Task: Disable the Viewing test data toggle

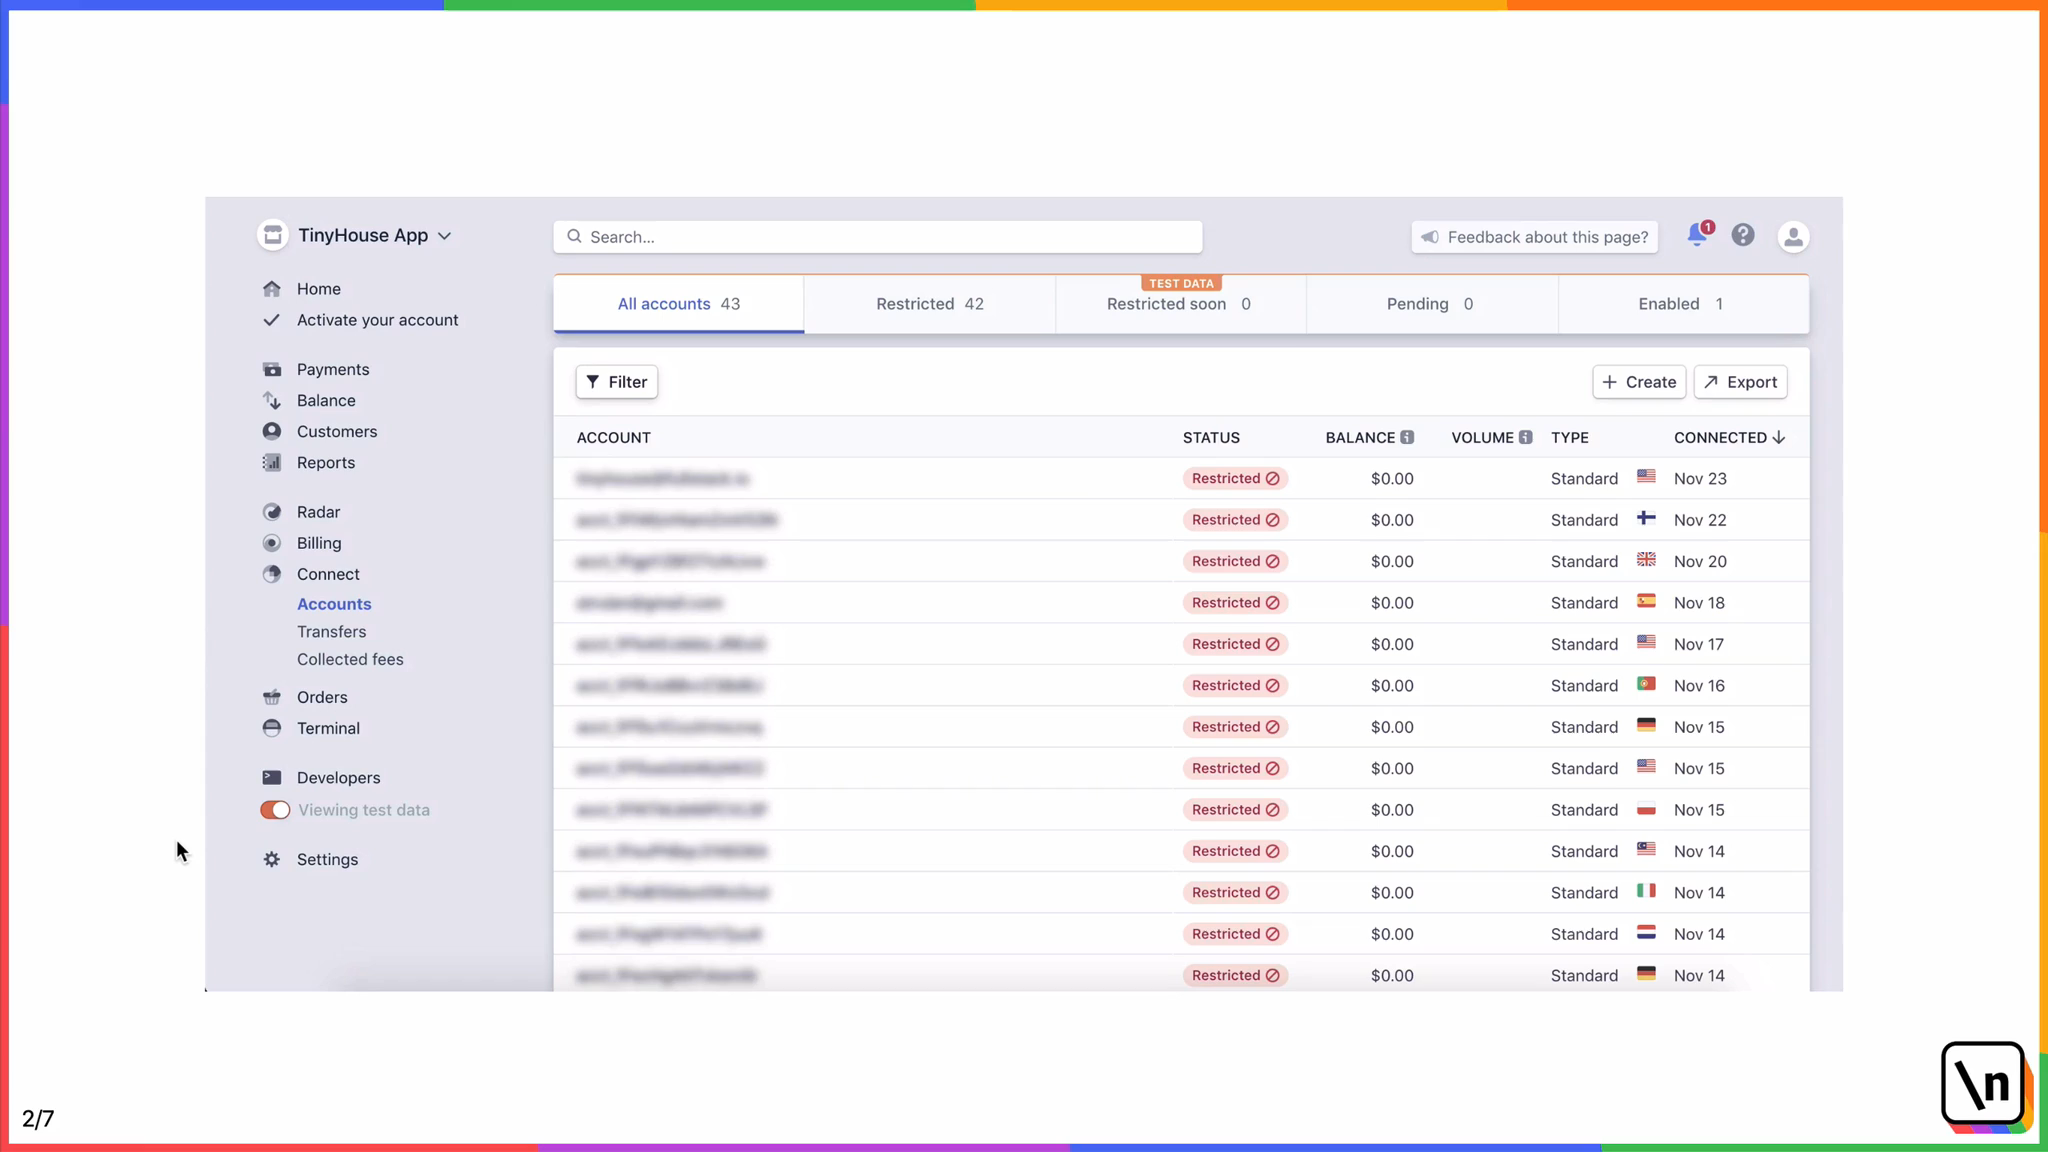Action: [x=273, y=809]
